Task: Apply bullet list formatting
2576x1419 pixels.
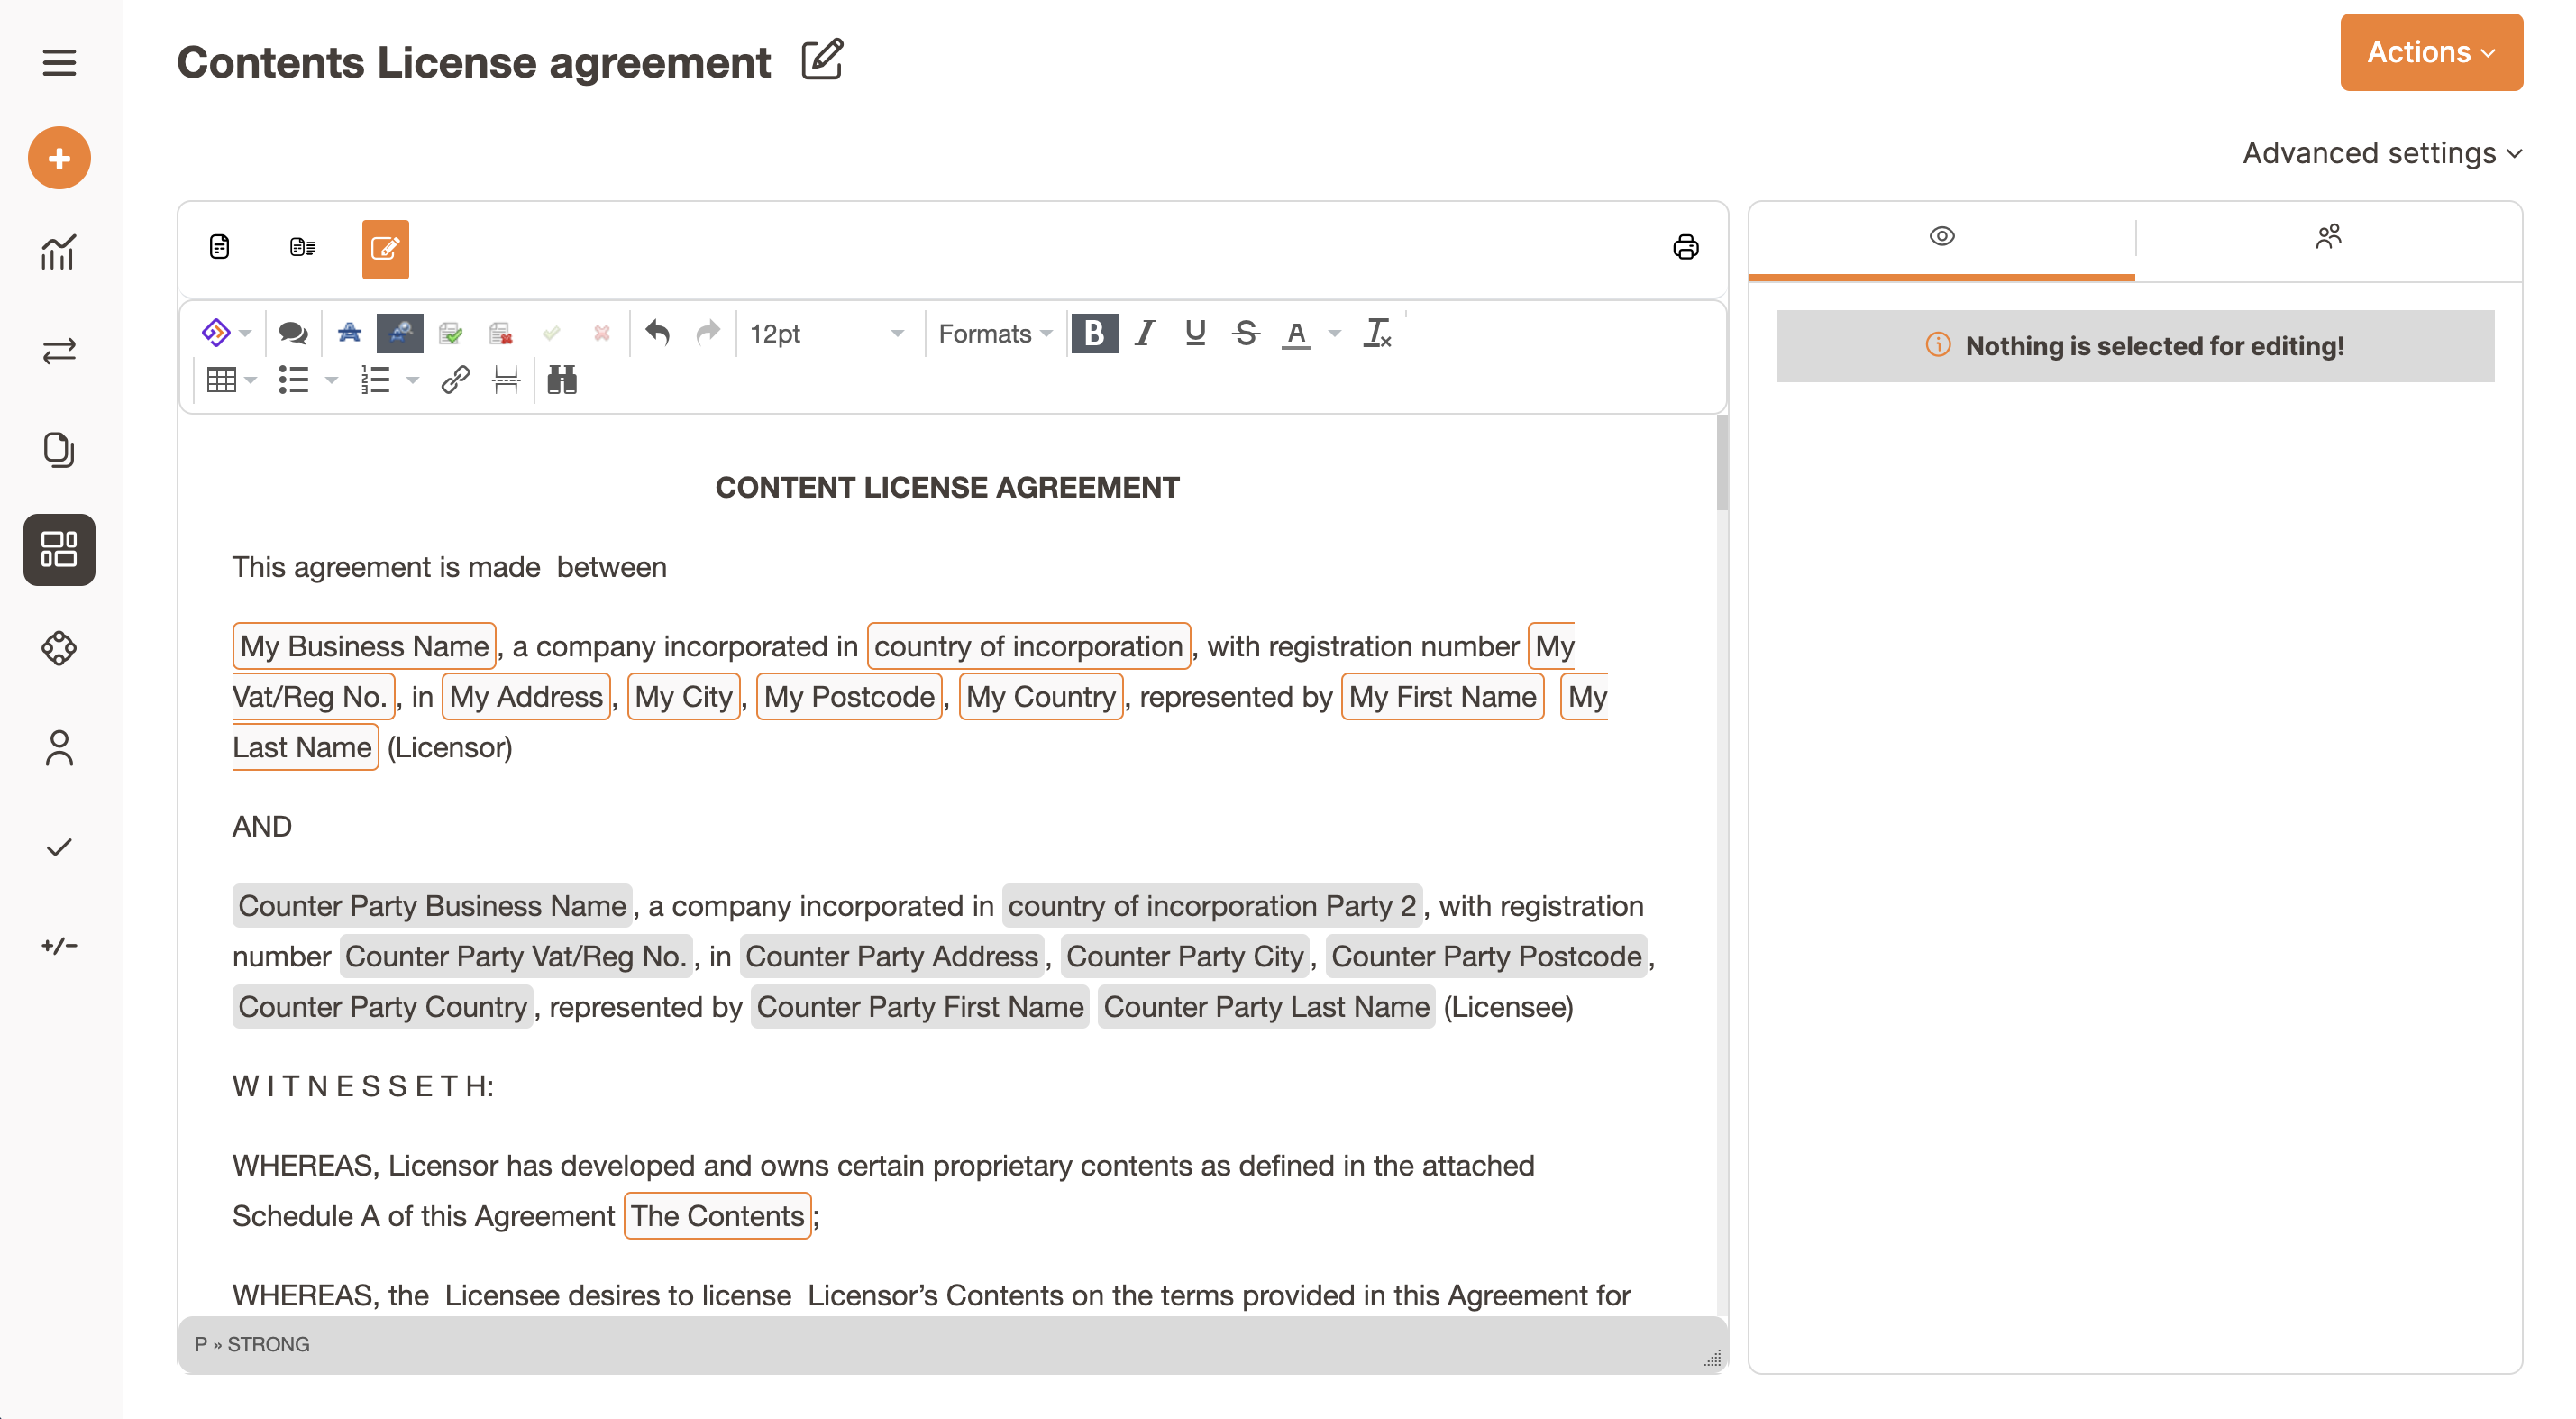Action: click(x=293, y=380)
